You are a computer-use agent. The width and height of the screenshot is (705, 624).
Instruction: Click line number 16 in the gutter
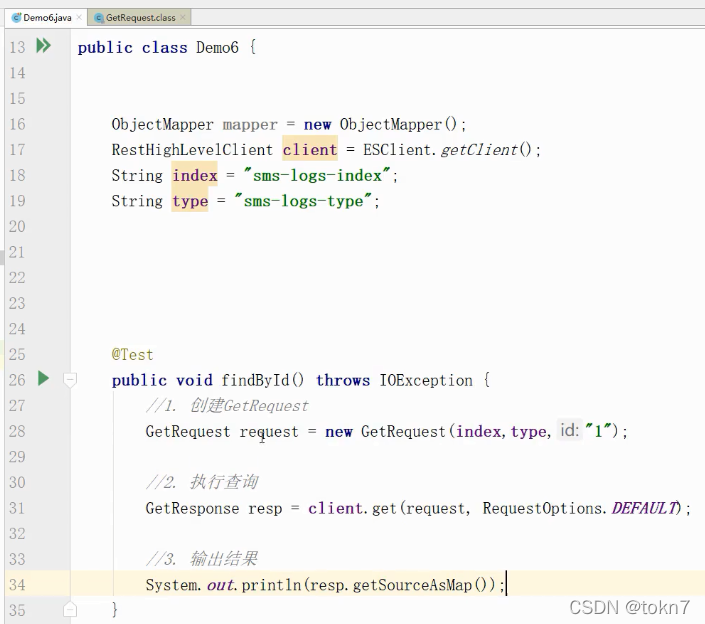(17, 124)
